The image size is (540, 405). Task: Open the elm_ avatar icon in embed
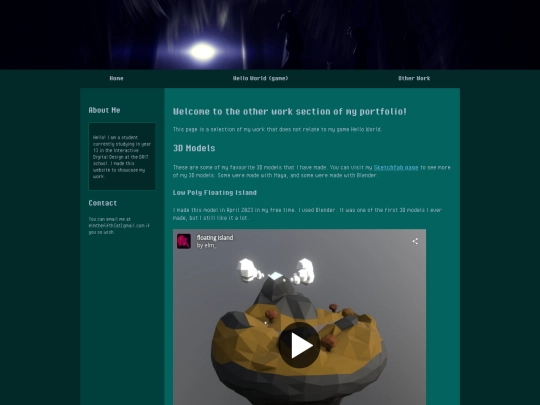184,241
